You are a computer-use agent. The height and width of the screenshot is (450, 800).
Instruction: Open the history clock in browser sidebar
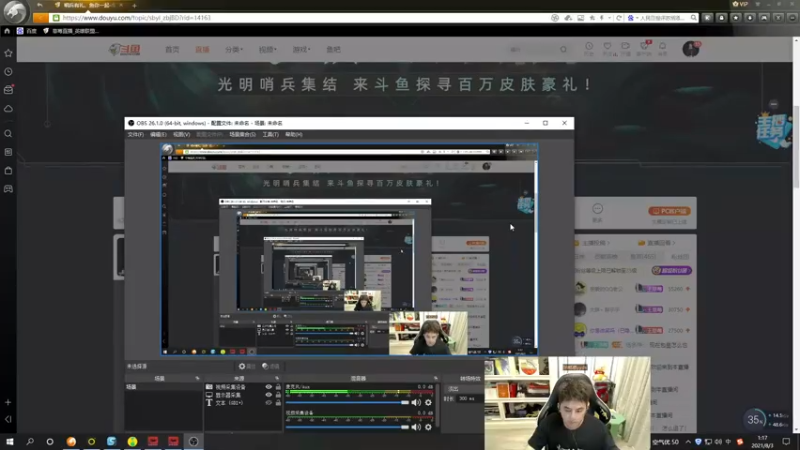(x=8, y=72)
